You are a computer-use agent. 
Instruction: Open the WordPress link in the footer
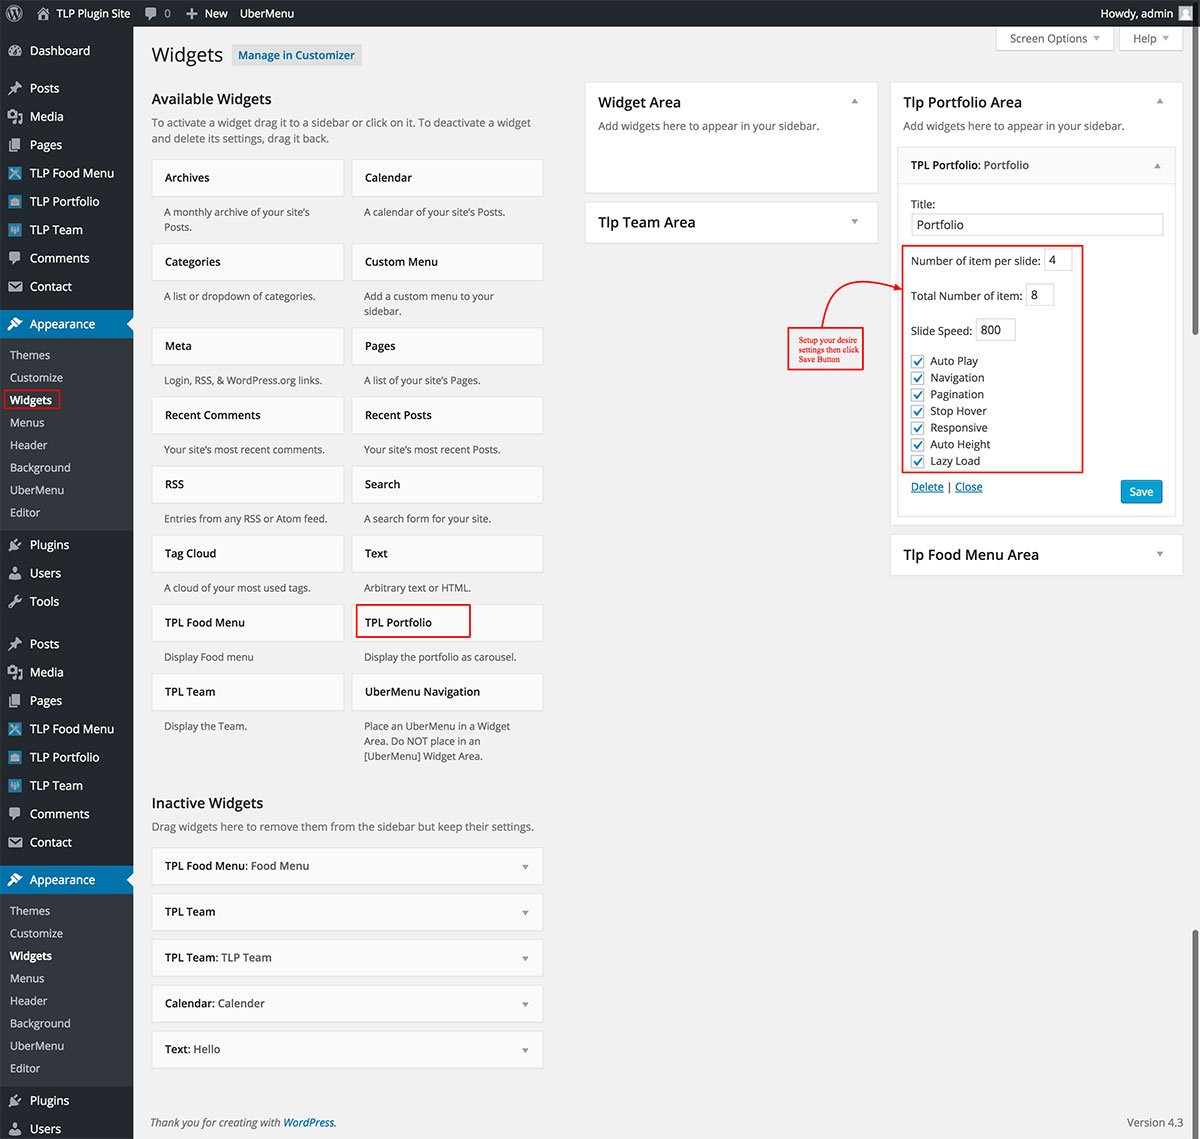[309, 1123]
